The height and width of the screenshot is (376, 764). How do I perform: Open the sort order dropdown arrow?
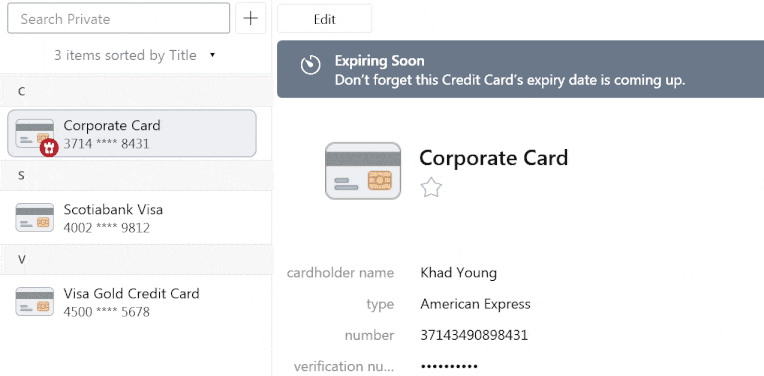pyautogui.click(x=212, y=55)
